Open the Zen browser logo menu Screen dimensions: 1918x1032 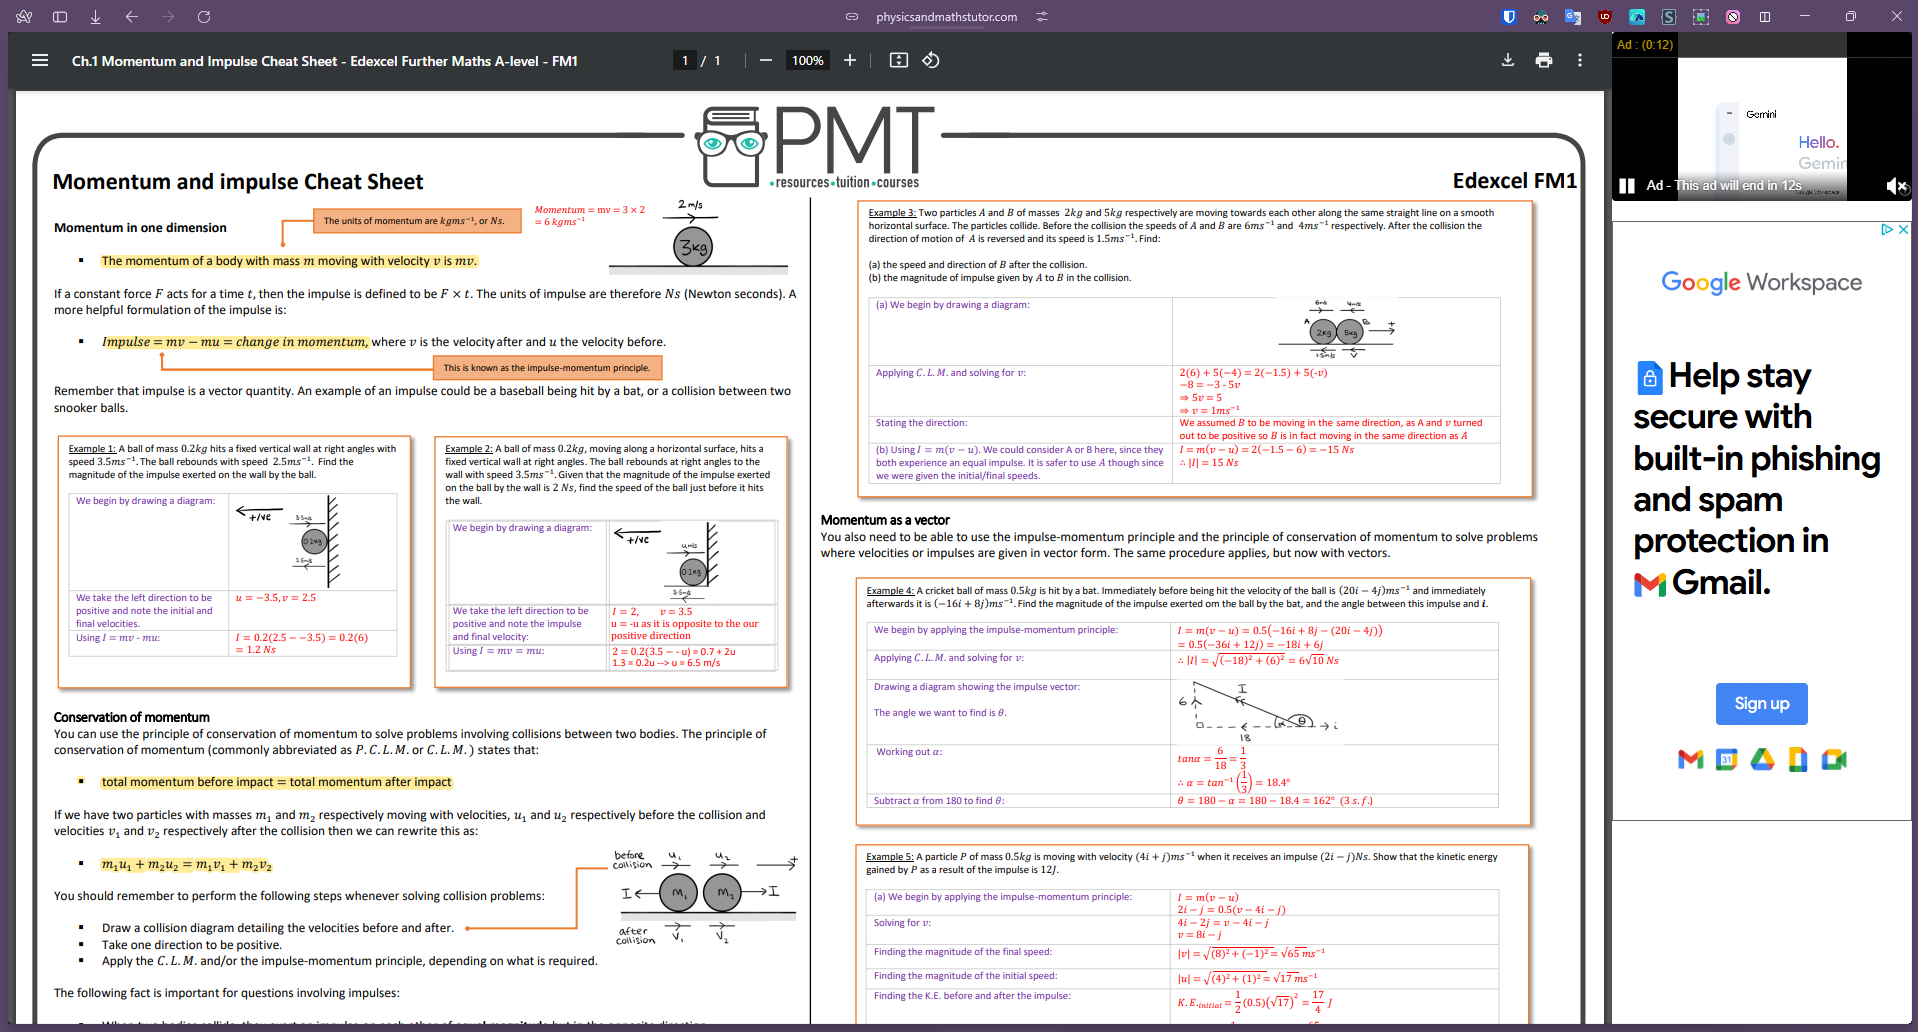[x=24, y=17]
